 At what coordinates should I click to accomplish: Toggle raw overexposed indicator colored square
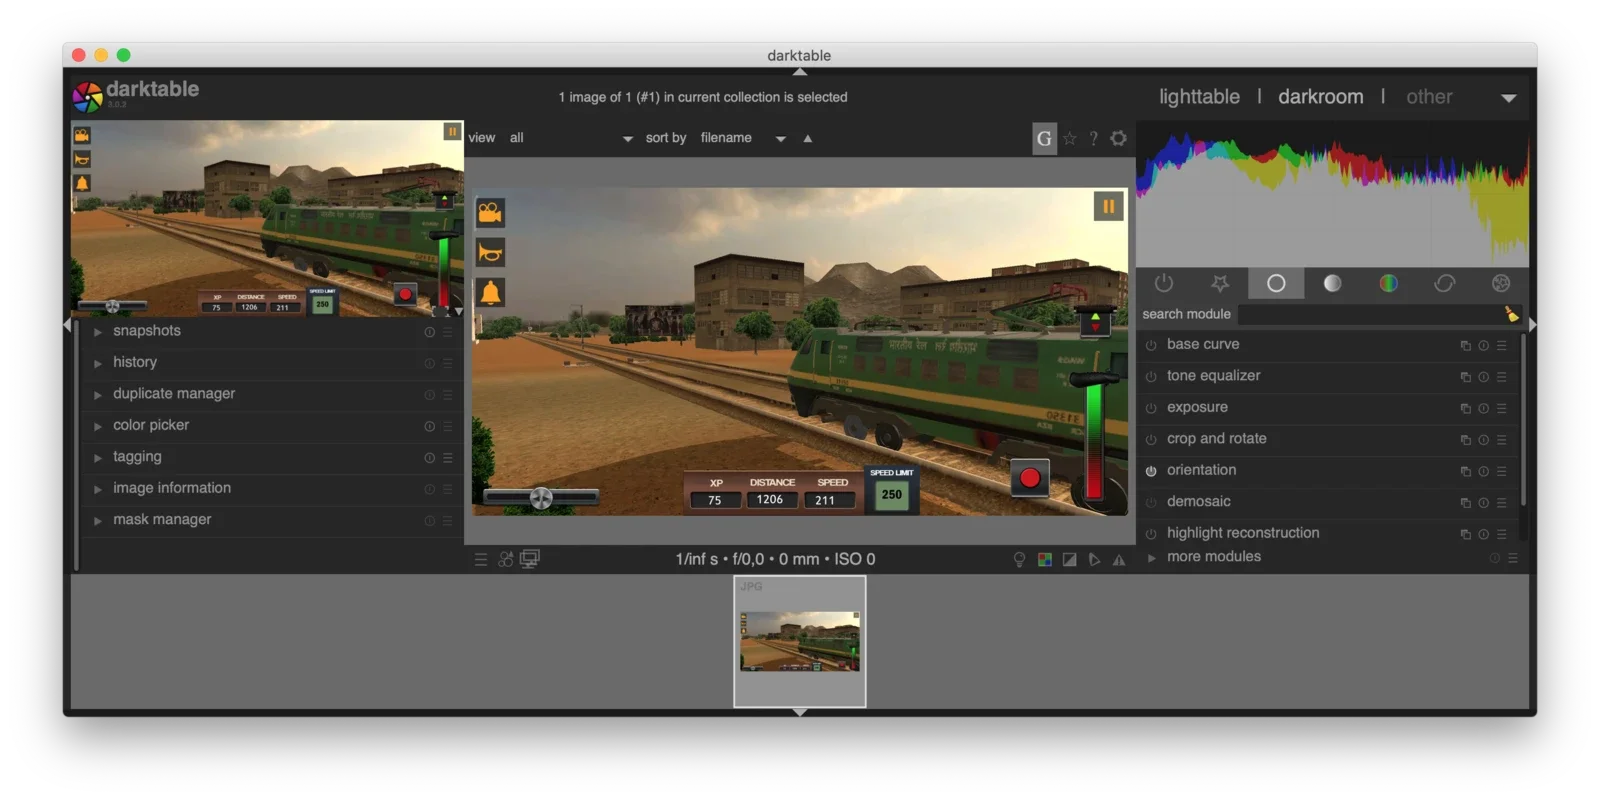pyautogui.click(x=1045, y=560)
